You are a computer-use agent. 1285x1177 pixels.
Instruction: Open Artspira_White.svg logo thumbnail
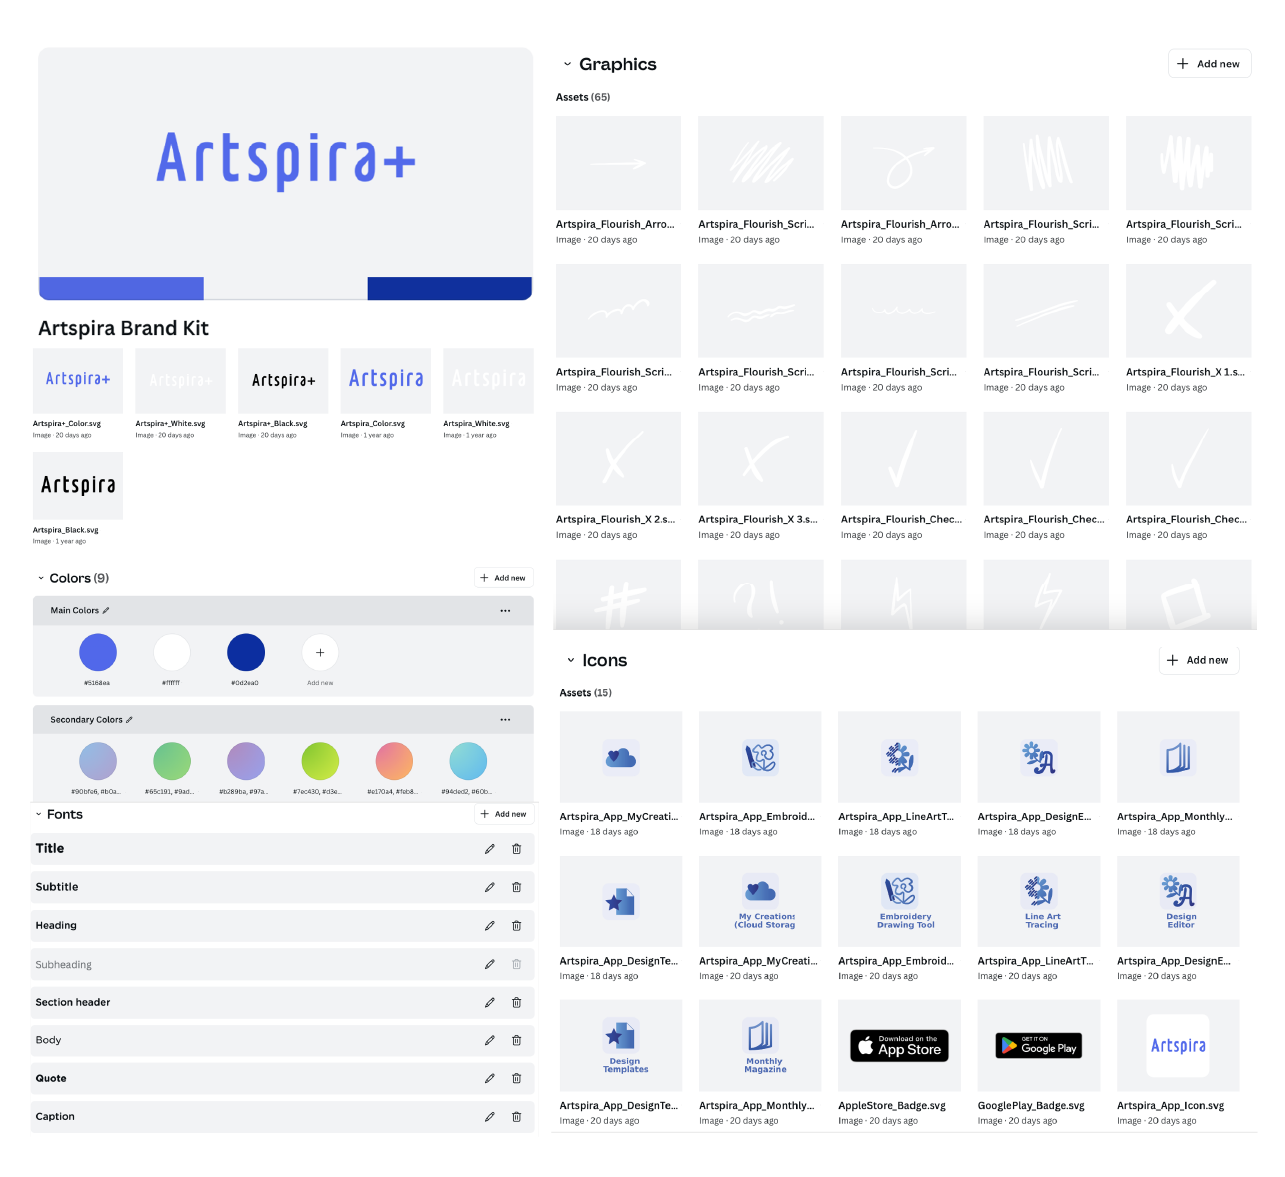pos(488,381)
